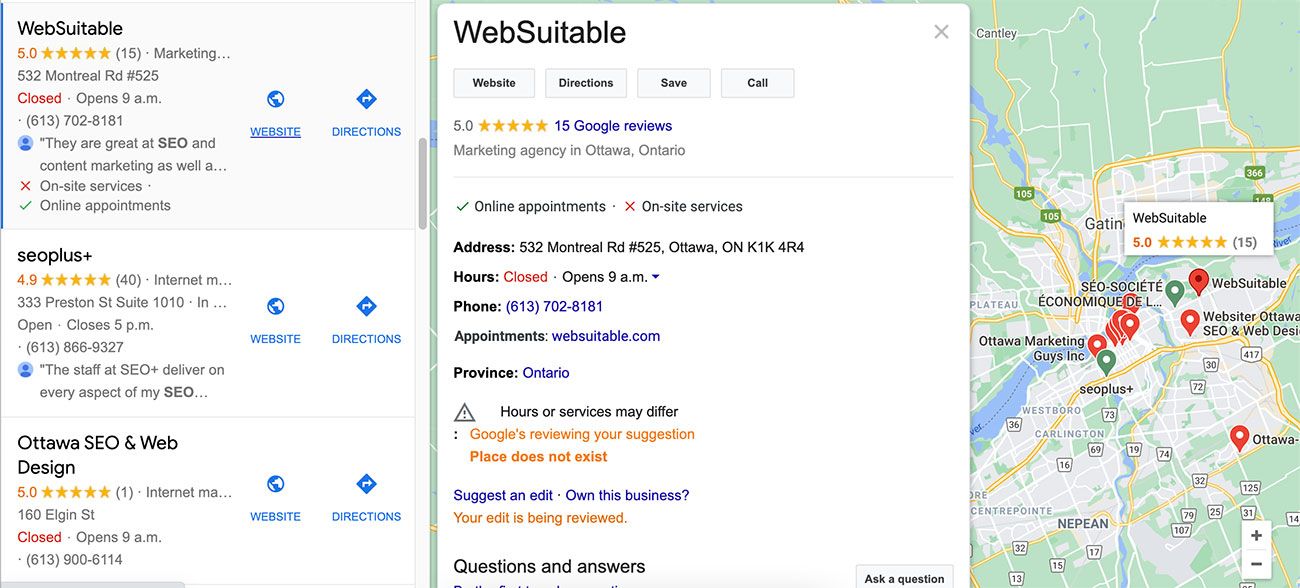
Task: Click Questions and answers heading
Action: point(549,567)
